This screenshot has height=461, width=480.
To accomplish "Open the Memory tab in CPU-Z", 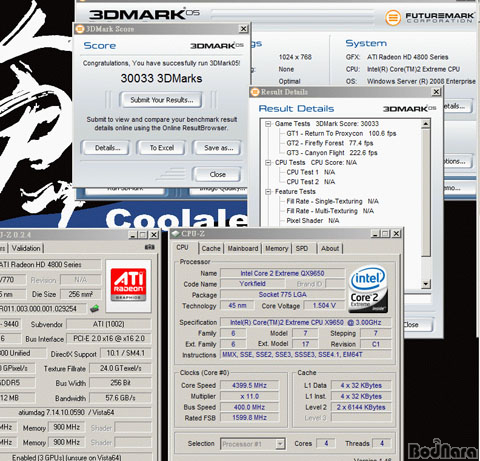I will (x=276, y=249).
